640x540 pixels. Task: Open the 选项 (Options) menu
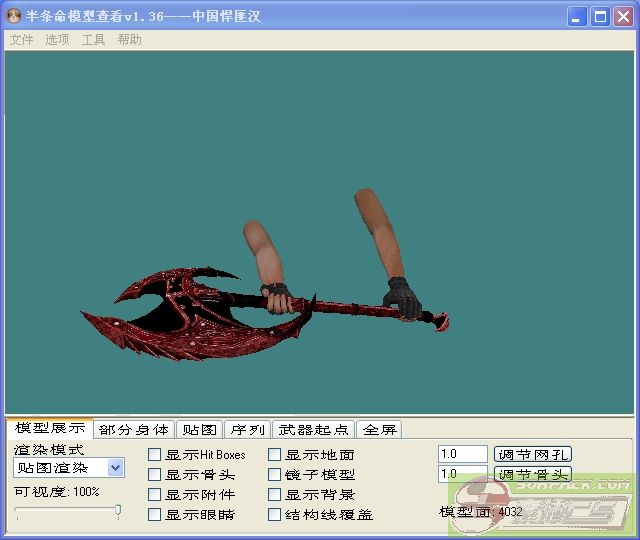point(57,40)
